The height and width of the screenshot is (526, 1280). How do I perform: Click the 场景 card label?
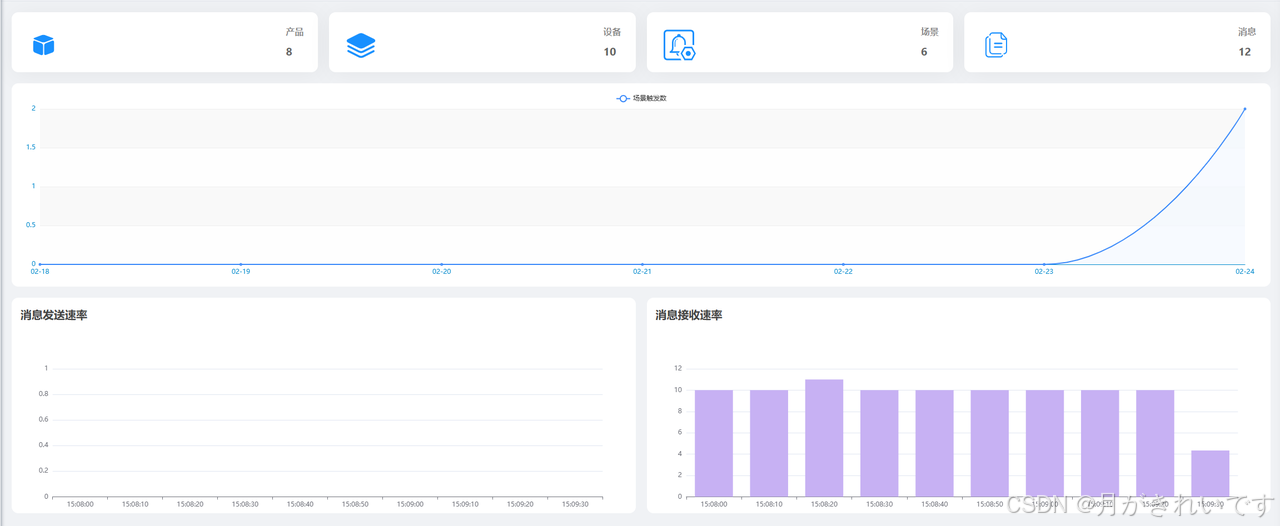[930, 32]
